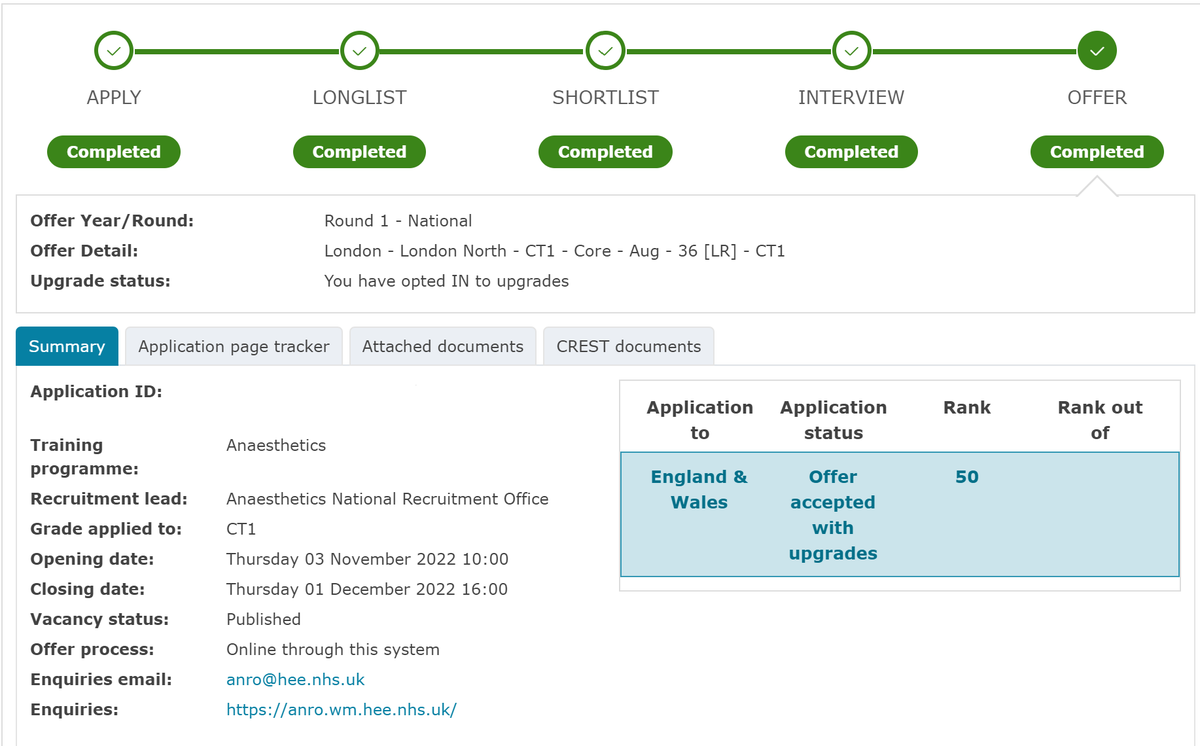The height and width of the screenshot is (746, 1200).
Task: Click You have opted IN to upgrades
Action: (x=446, y=281)
